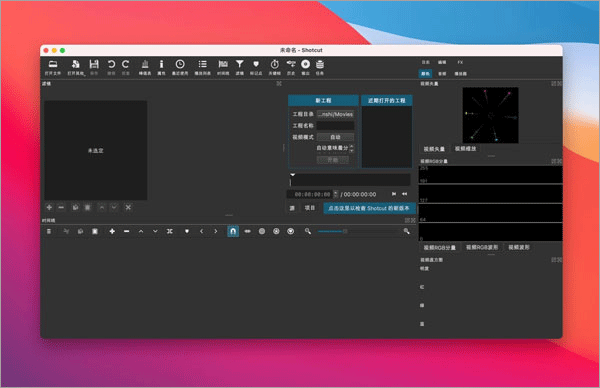Click the Playlist list icon in toolbar
This screenshot has height=388, width=600.
pyautogui.click(x=202, y=67)
